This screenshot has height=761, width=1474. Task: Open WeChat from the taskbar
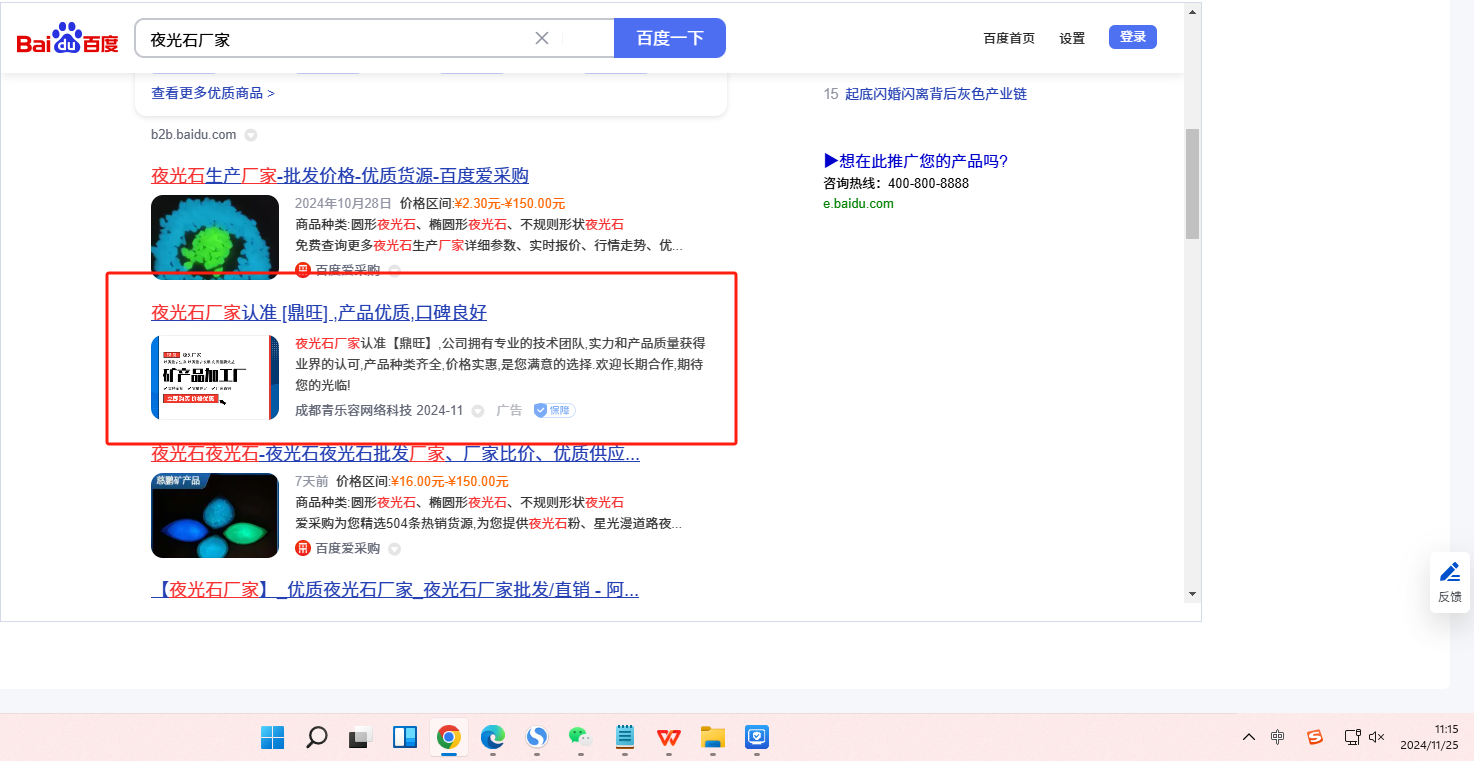(x=580, y=738)
